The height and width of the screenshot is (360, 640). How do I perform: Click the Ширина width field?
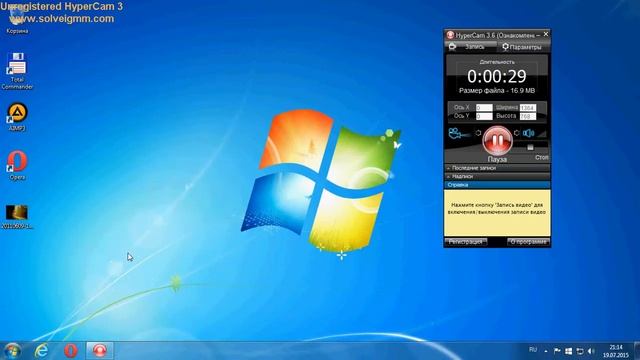click(x=527, y=108)
